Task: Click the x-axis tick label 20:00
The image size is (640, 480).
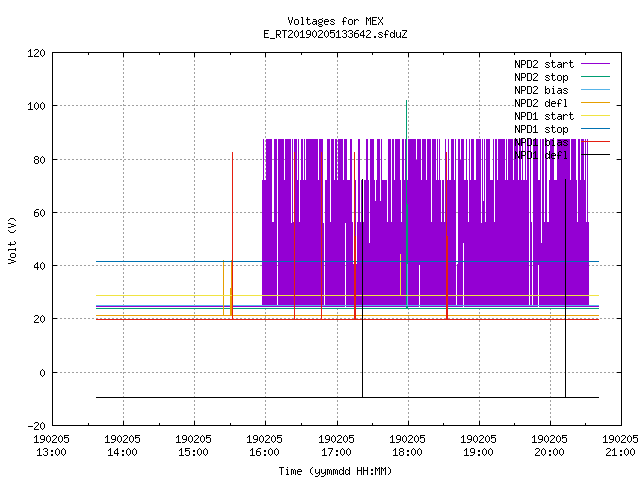Action: pos(549,453)
